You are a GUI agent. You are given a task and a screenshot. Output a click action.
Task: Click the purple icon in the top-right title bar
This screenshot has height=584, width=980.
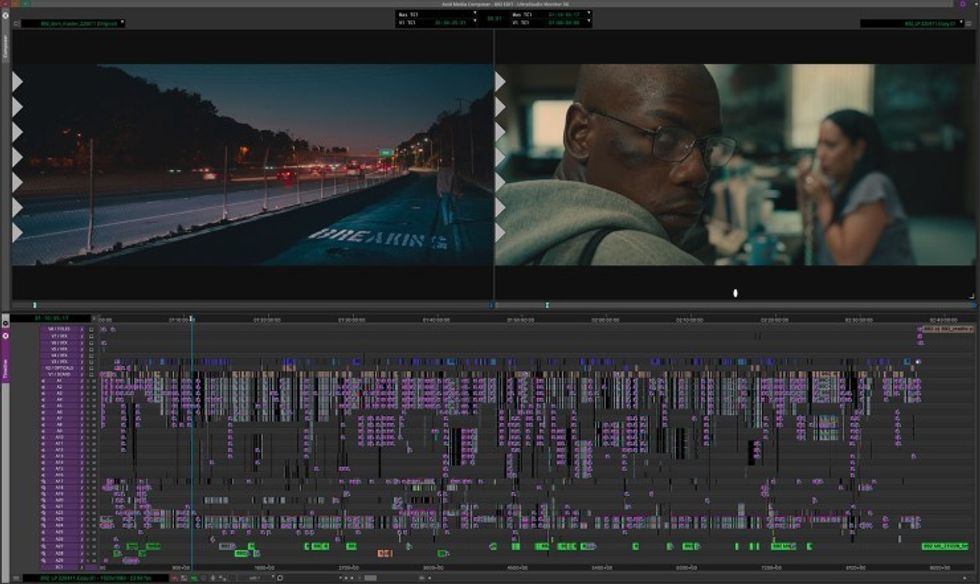pyautogui.click(x=963, y=4)
